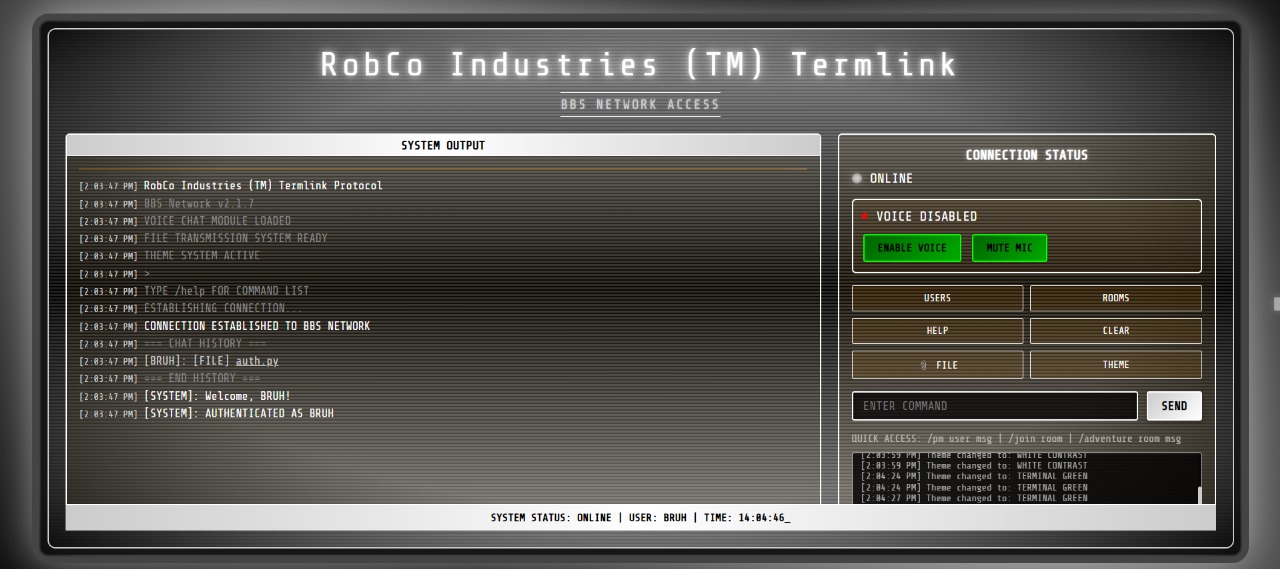
Task: Click the SYSTEM STATUS bar text
Action: pyautogui.click(x=640, y=518)
